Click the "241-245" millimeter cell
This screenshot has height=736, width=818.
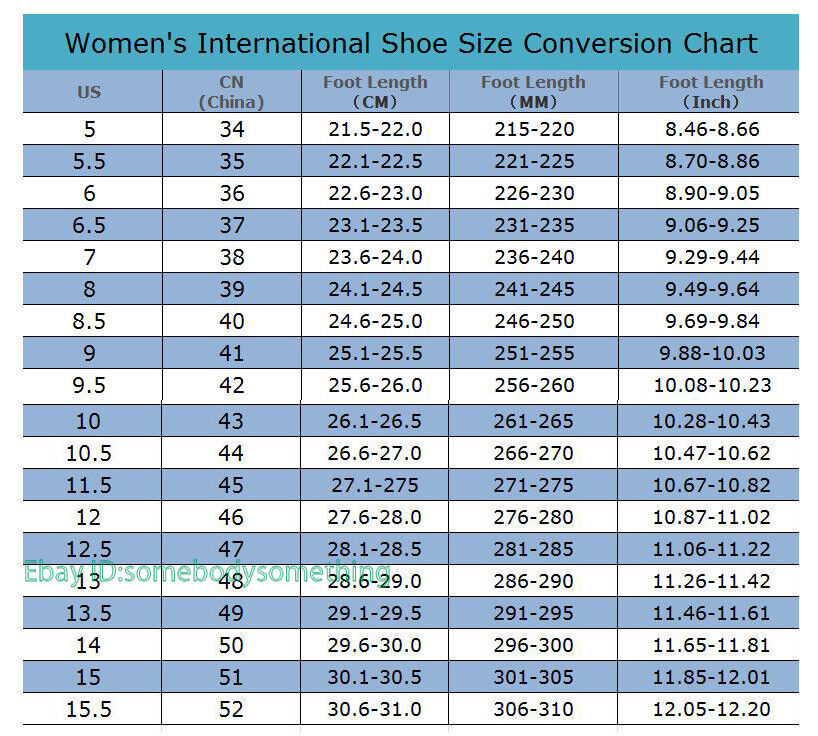coord(534,289)
